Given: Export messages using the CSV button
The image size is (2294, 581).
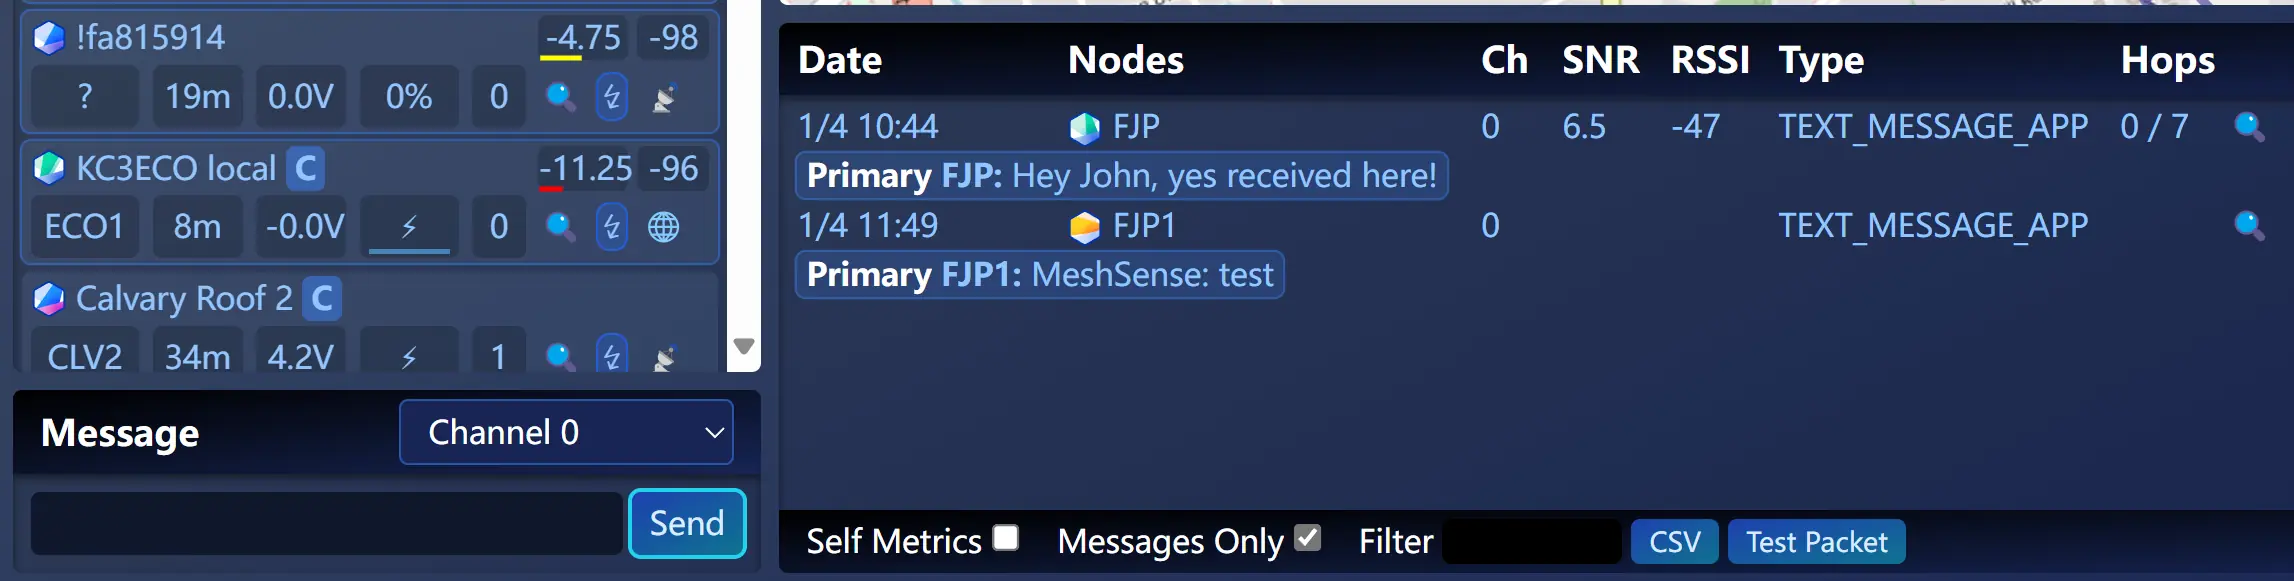Looking at the screenshot, I should pyautogui.click(x=1673, y=541).
